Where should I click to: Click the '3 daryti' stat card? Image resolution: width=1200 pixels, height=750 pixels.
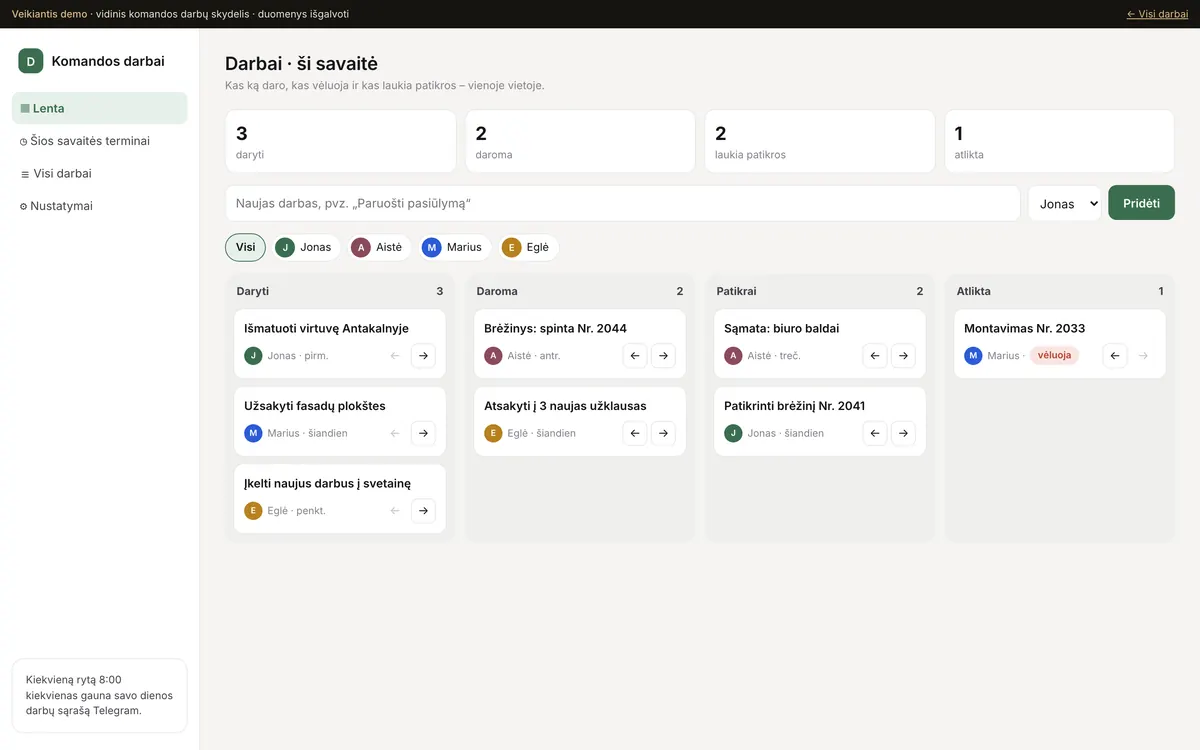coord(341,142)
